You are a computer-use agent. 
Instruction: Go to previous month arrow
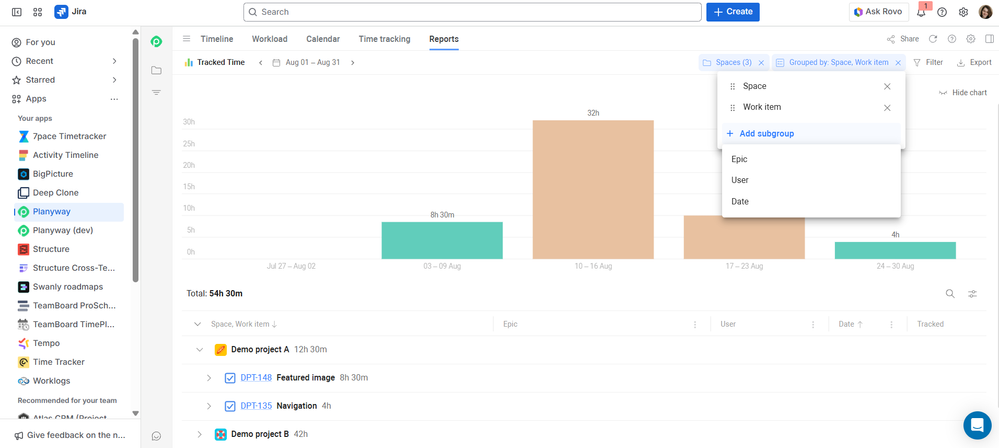[x=261, y=62]
